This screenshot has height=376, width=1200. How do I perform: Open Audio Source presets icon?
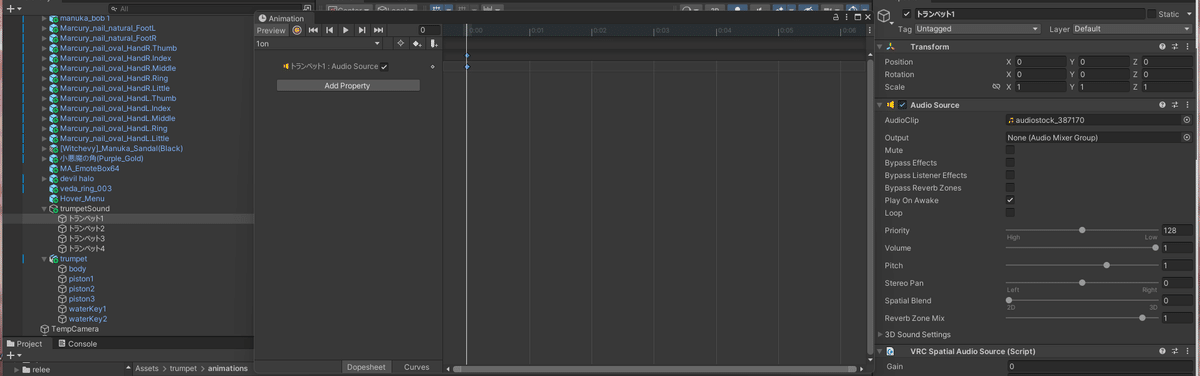click(x=1175, y=105)
